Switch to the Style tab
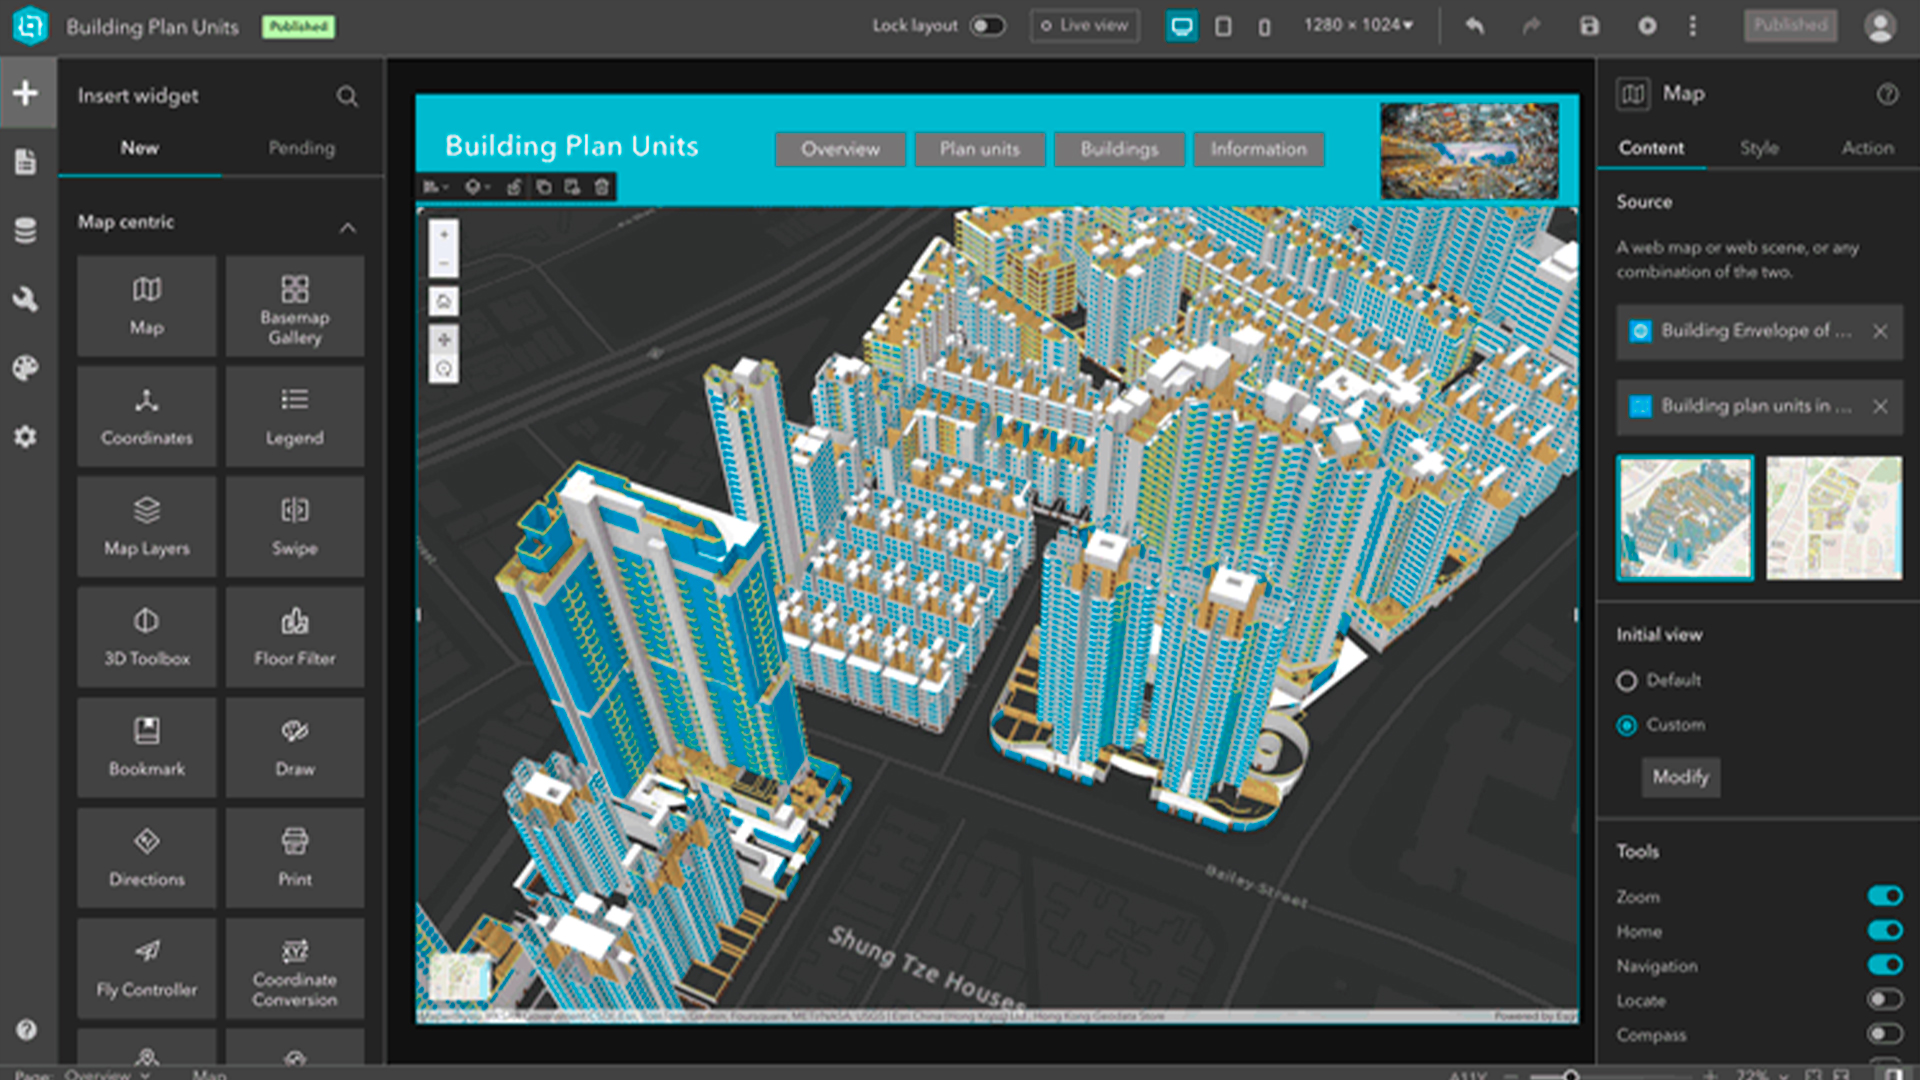This screenshot has width=1920, height=1080. pyautogui.click(x=1758, y=148)
